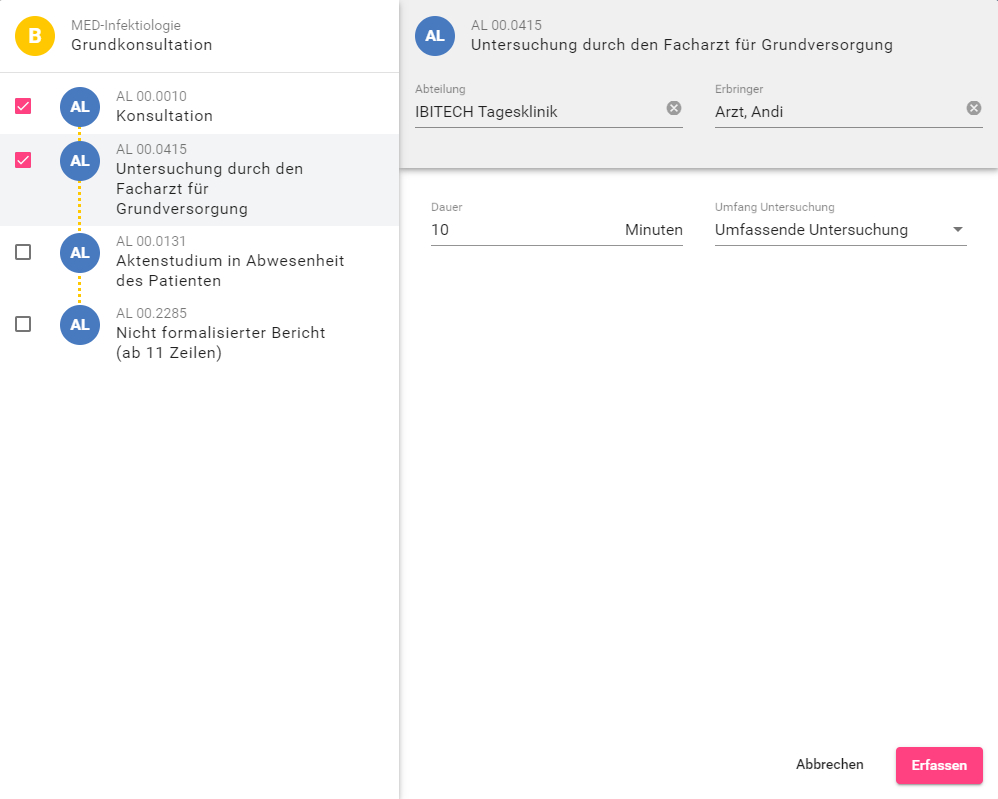
Task: Uncheck the AL 00.0415 Untersuchung checkbox
Action: [23, 160]
